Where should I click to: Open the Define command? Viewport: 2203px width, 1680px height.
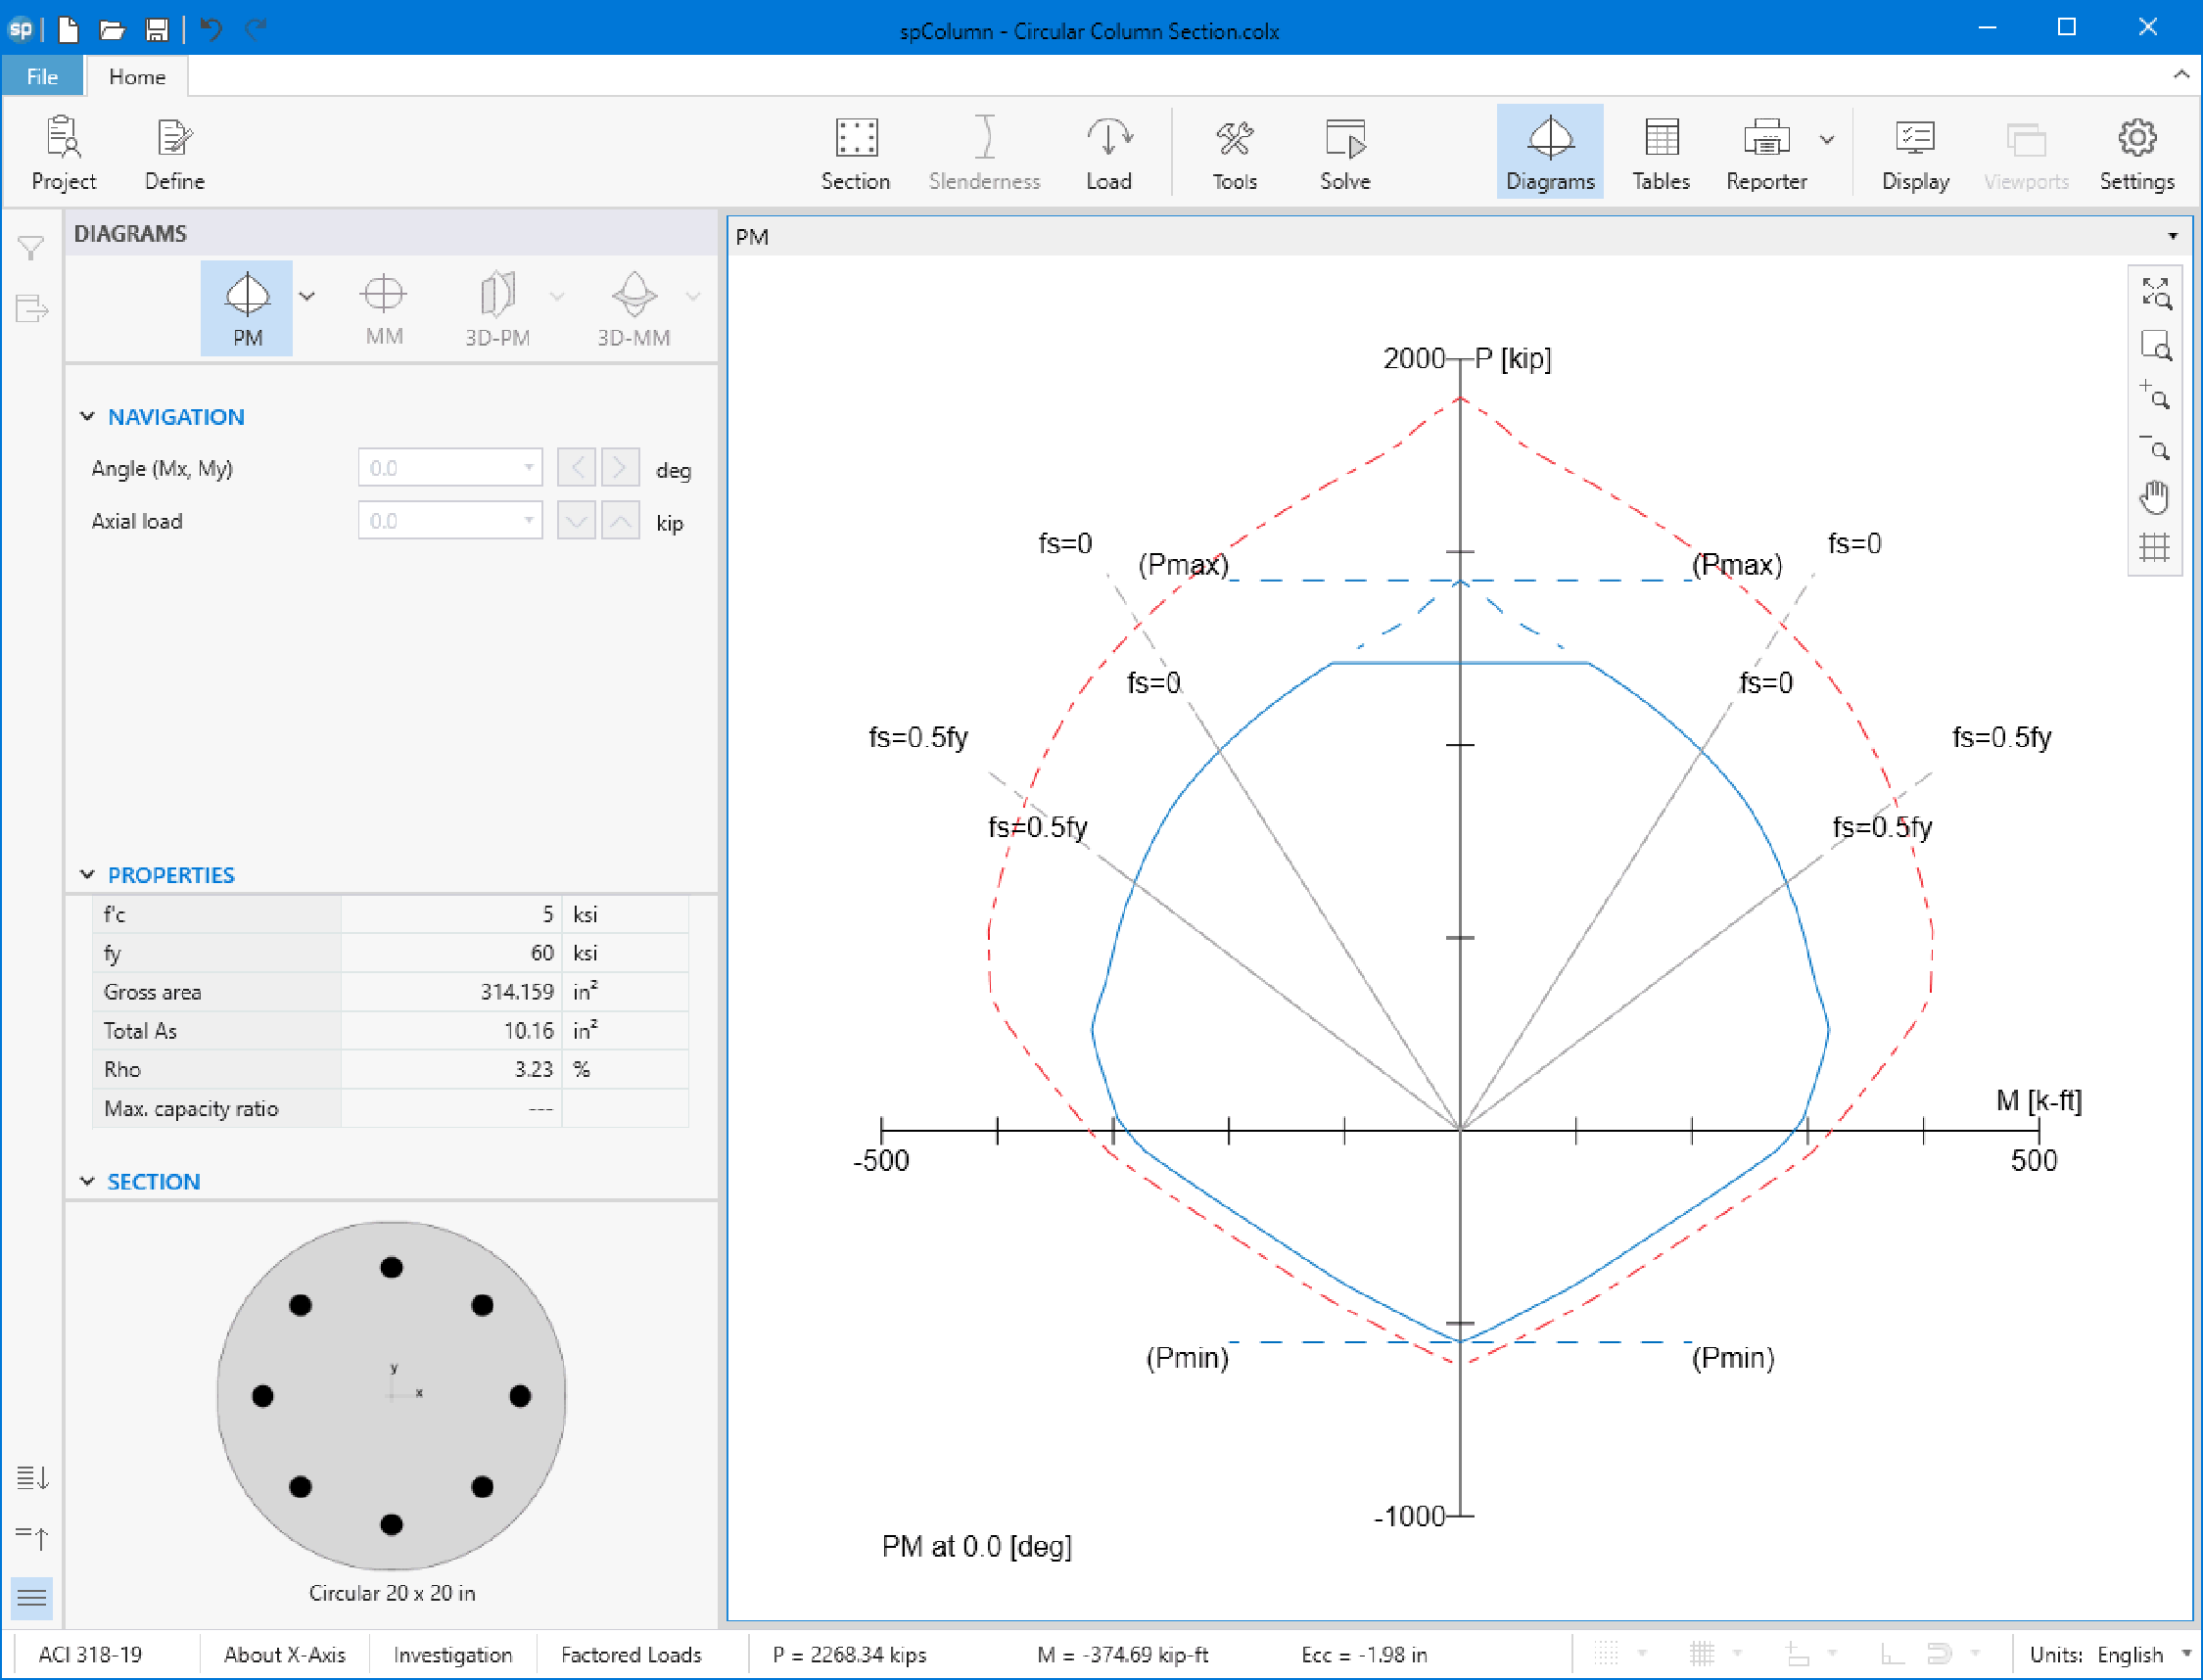174,153
